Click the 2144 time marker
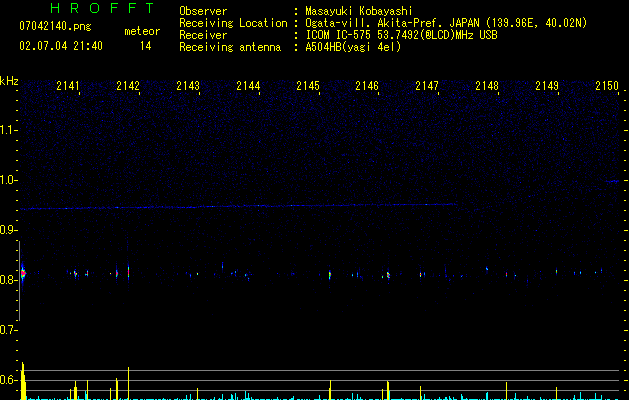629x400 pixels. coord(248,86)
